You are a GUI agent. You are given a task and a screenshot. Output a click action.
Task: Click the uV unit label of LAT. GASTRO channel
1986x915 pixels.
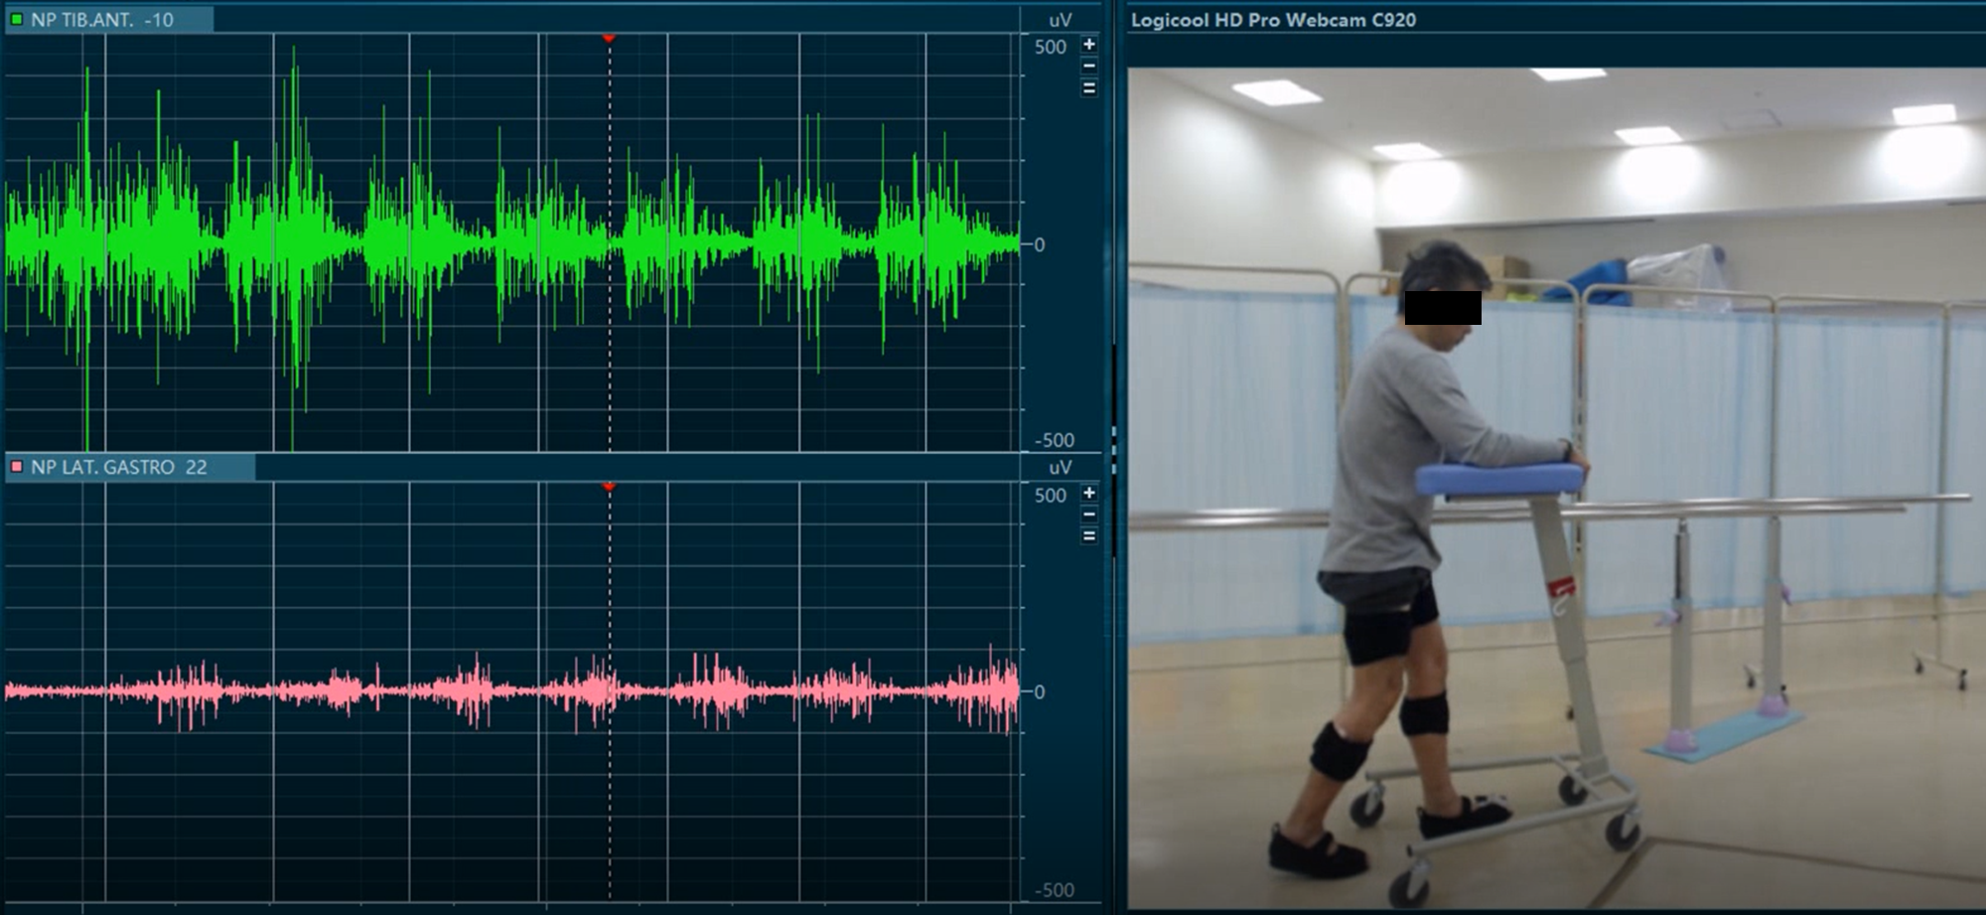(x=1059, y=467)
